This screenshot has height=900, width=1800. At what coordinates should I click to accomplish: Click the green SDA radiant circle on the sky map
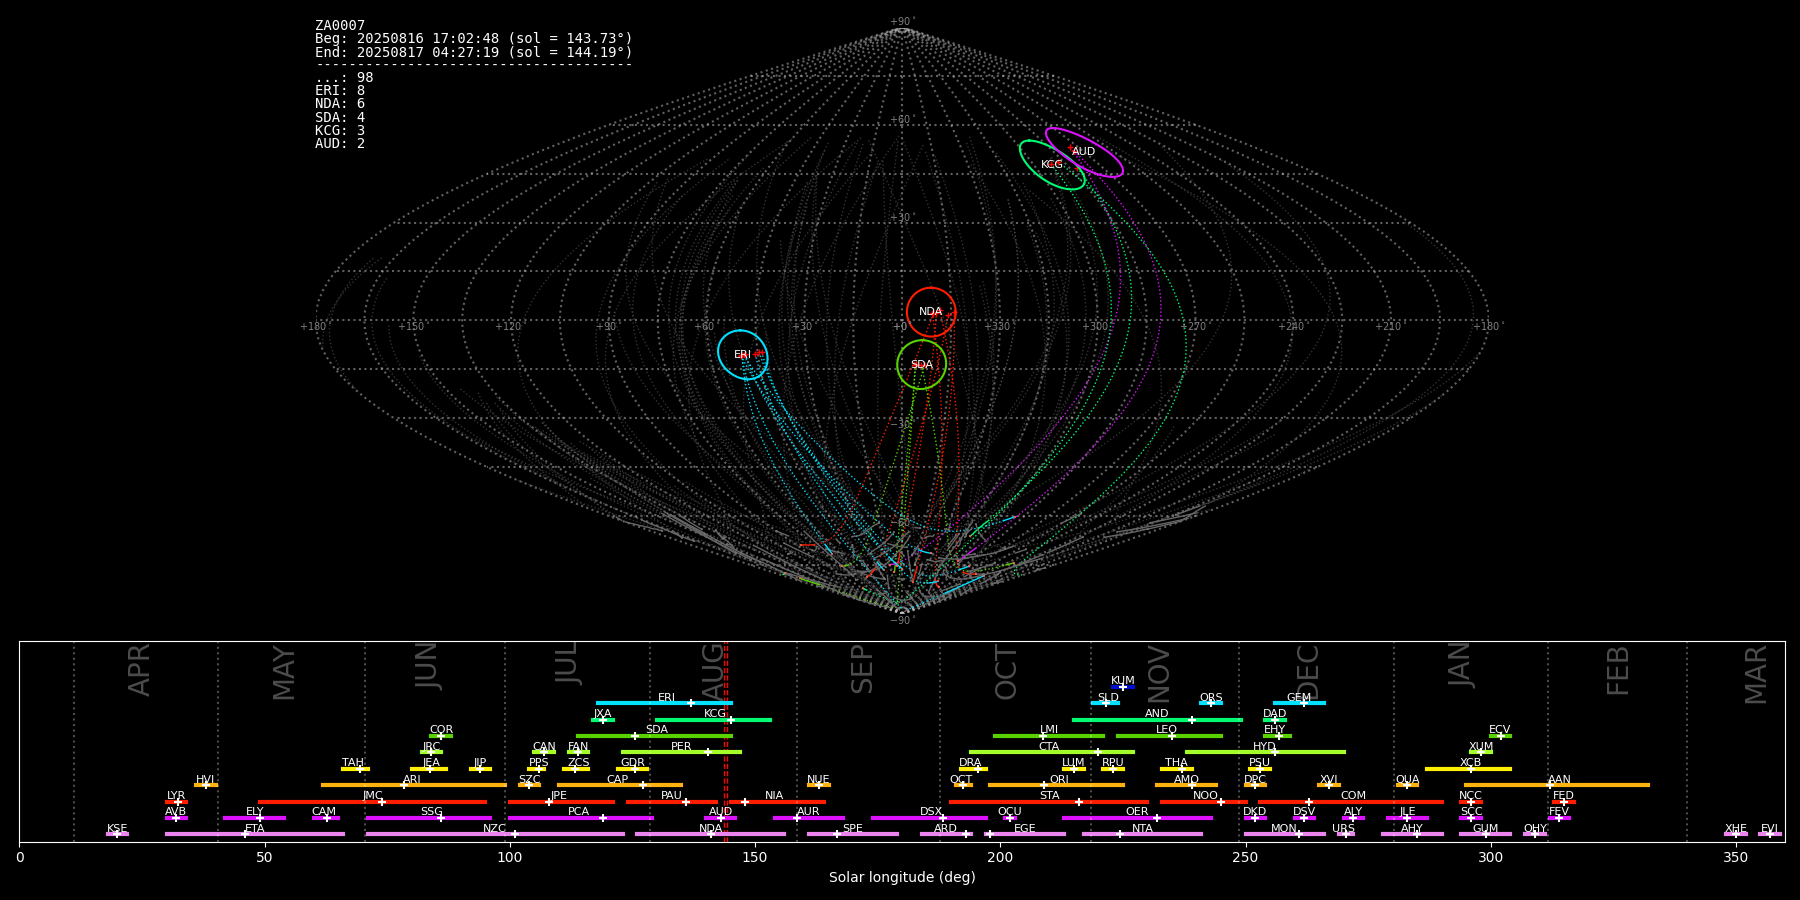[x=921, y=365]
